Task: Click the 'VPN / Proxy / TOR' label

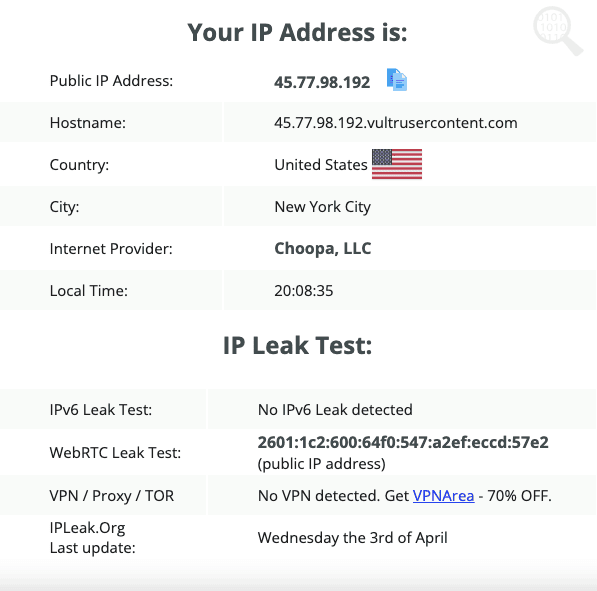Action: coord(112,496)
